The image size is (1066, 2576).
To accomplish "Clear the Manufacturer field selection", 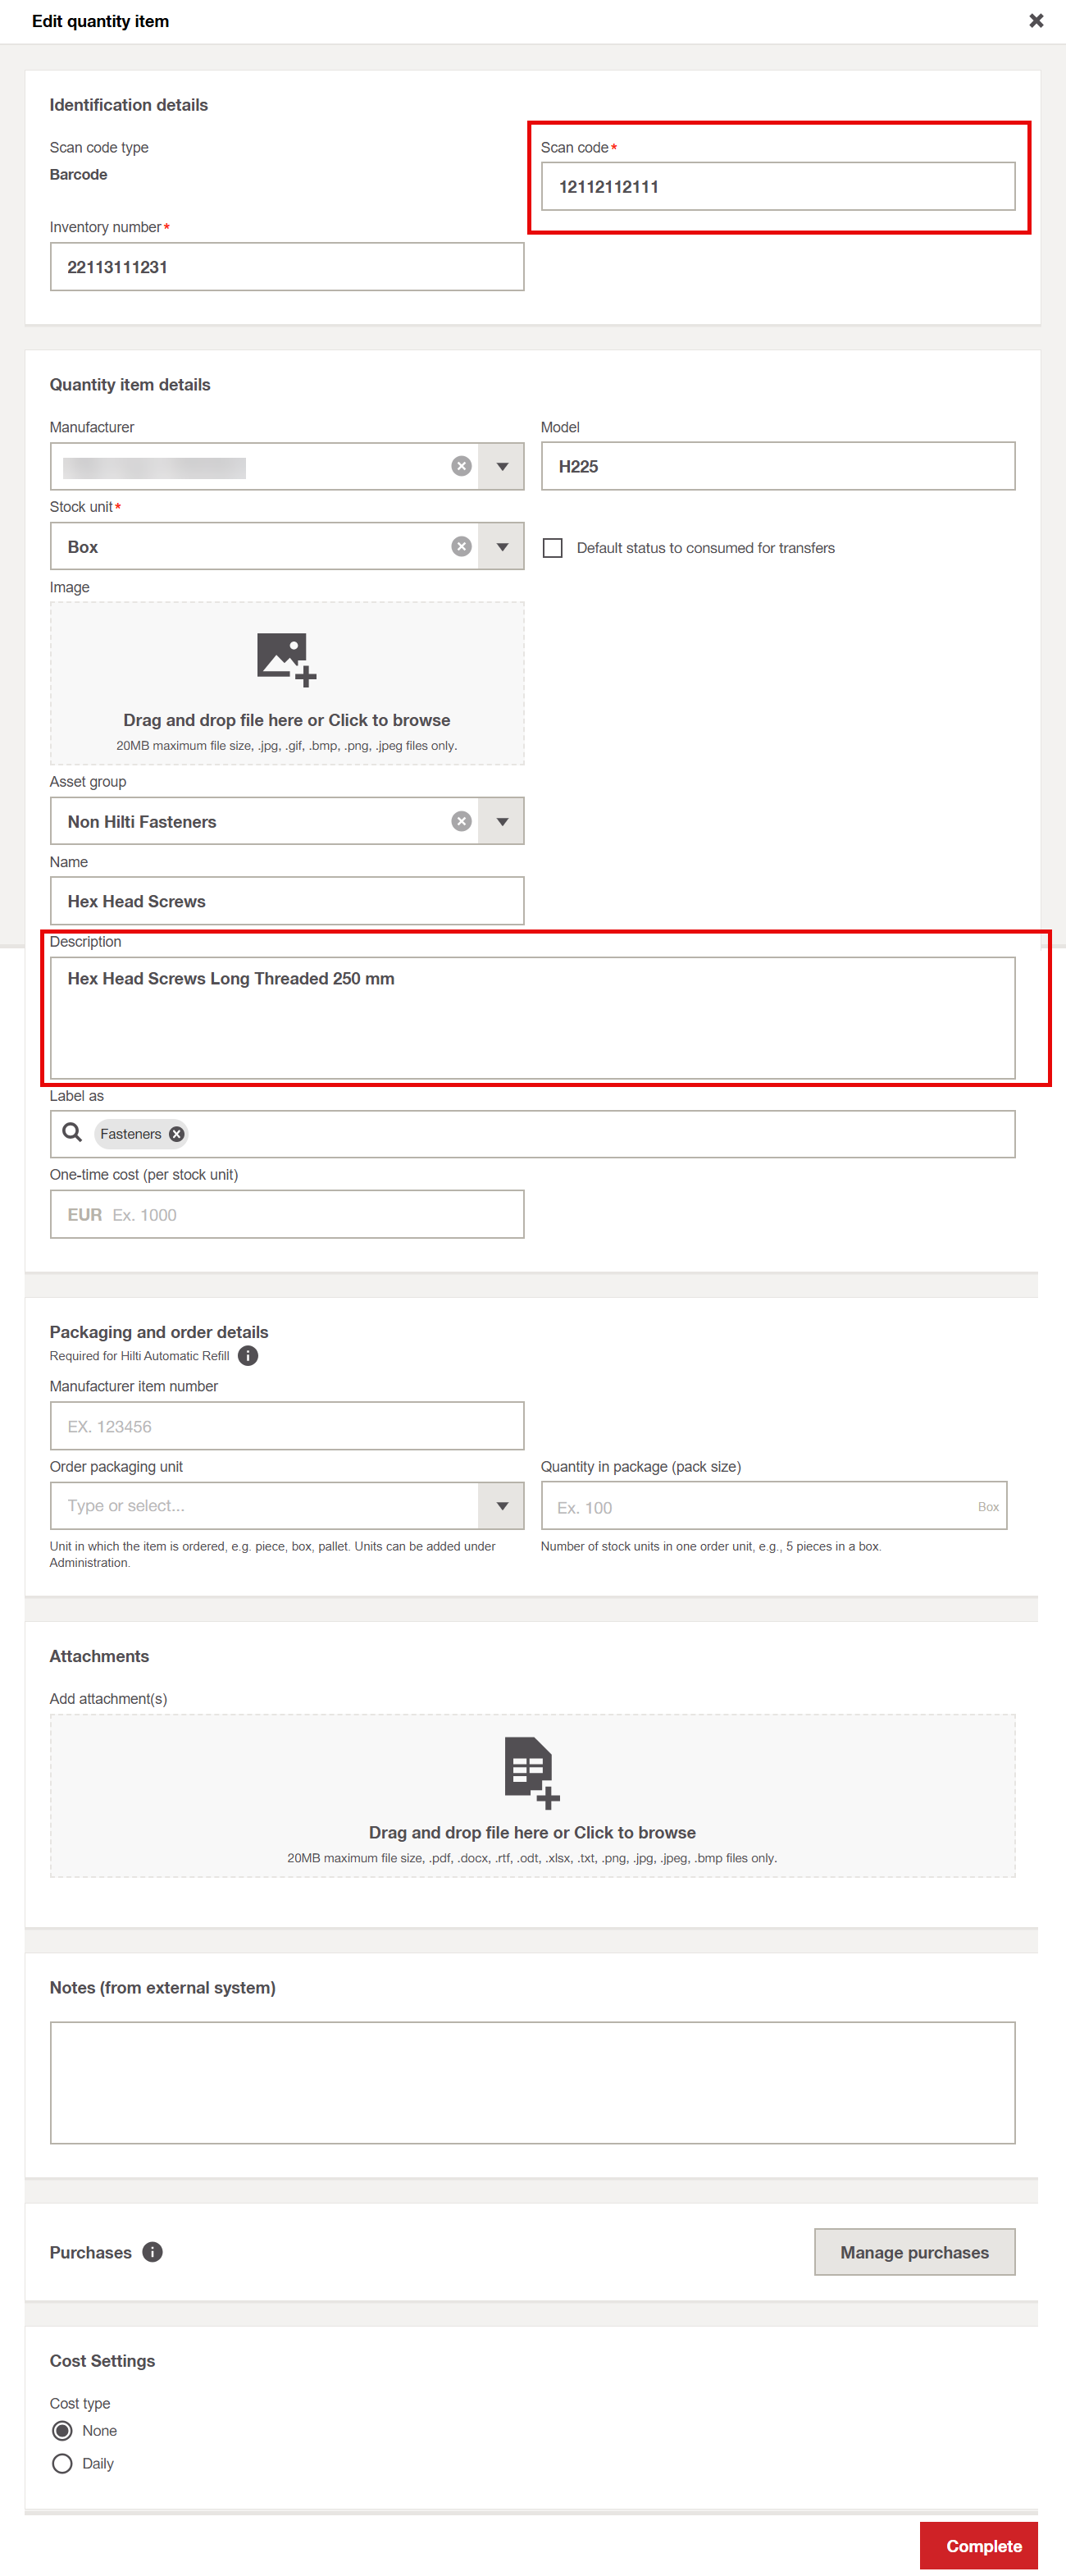I will 461,466.
